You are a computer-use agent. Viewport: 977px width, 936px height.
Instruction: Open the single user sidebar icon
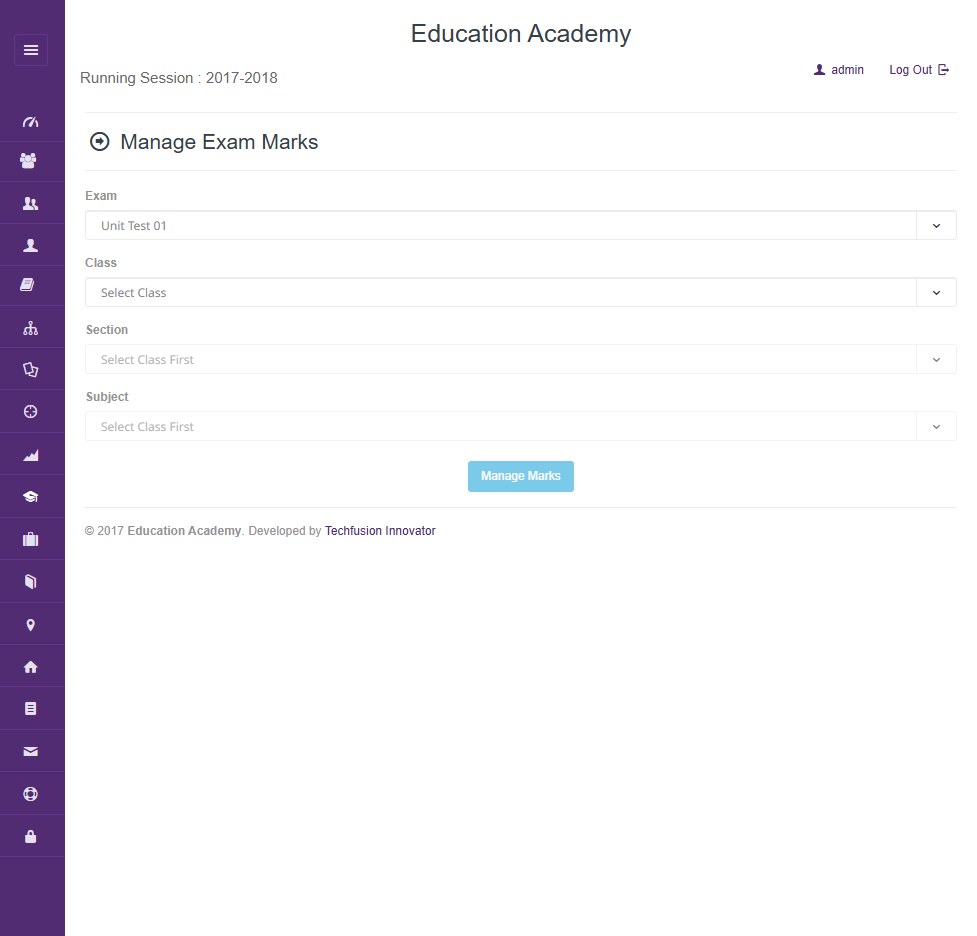point(31,246)
